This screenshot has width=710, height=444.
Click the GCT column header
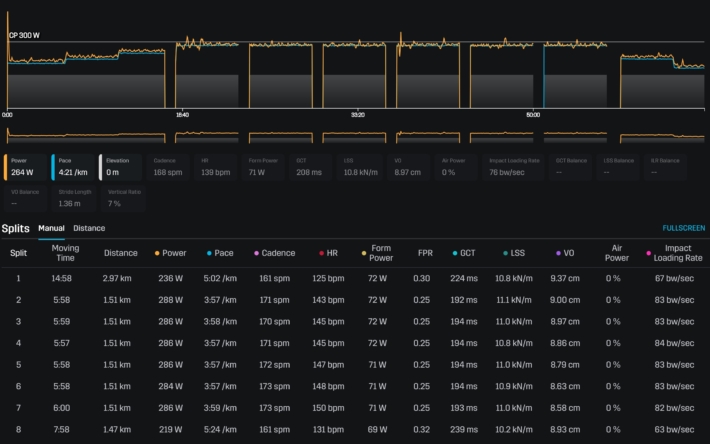465,253
